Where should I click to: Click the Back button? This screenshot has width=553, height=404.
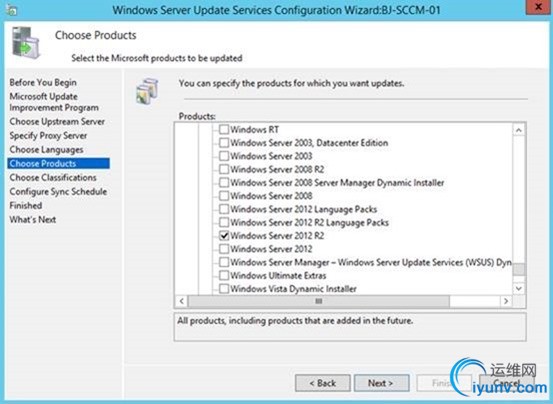tap(323, 383)
